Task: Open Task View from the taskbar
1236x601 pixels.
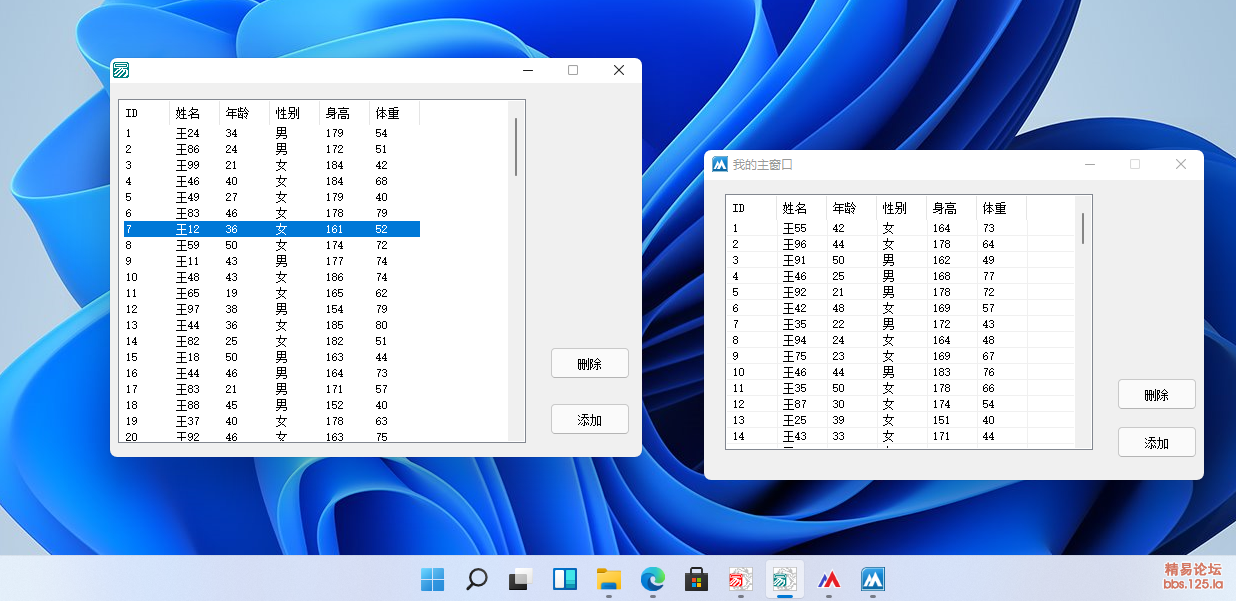Action: pyautogui.click(x=520, y=579)
